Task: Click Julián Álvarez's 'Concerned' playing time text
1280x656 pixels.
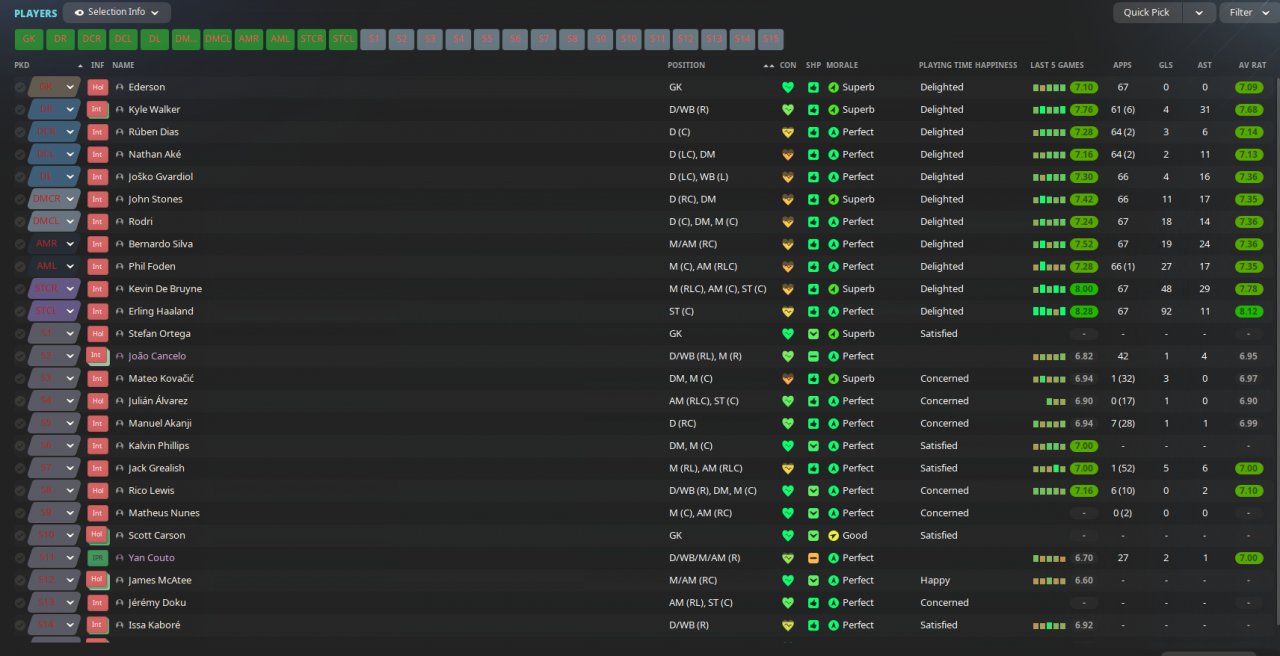Action: pos(944,401)
